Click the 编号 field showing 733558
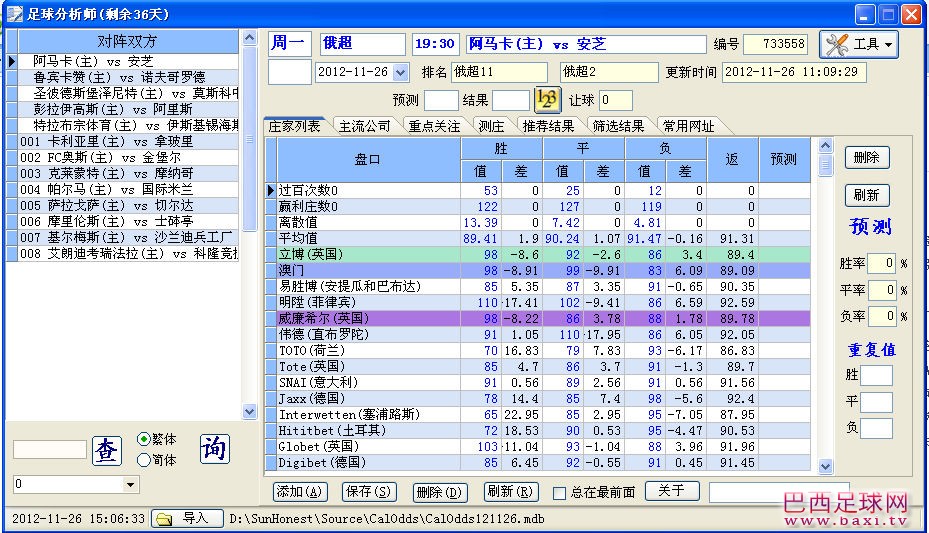The width and height of the screenshot is (929, 533). tap(778, 44)
